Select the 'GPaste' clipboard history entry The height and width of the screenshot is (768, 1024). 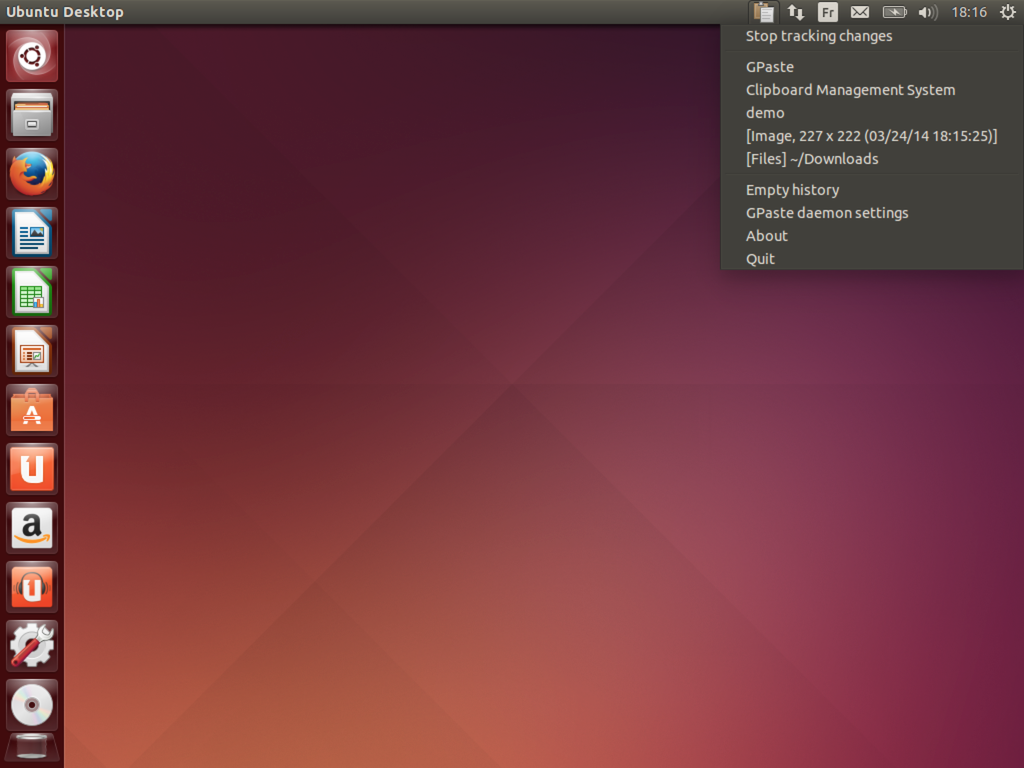(872, 67)
